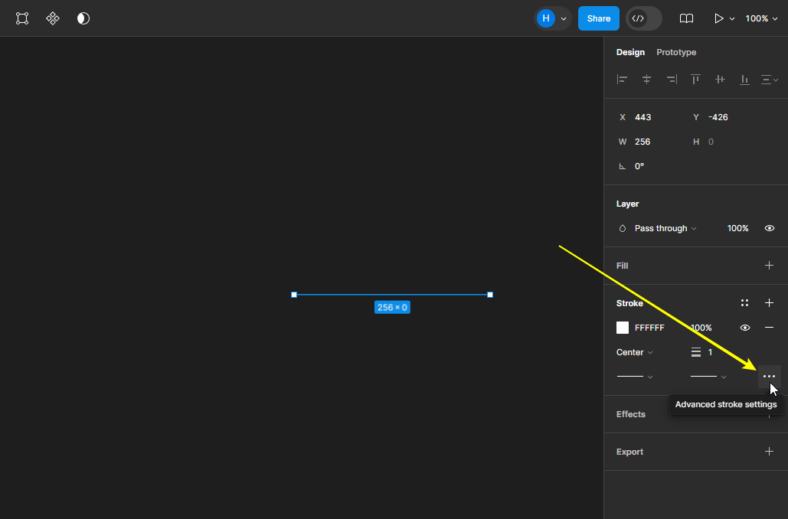Click the align left icon

tap(622, 79)
